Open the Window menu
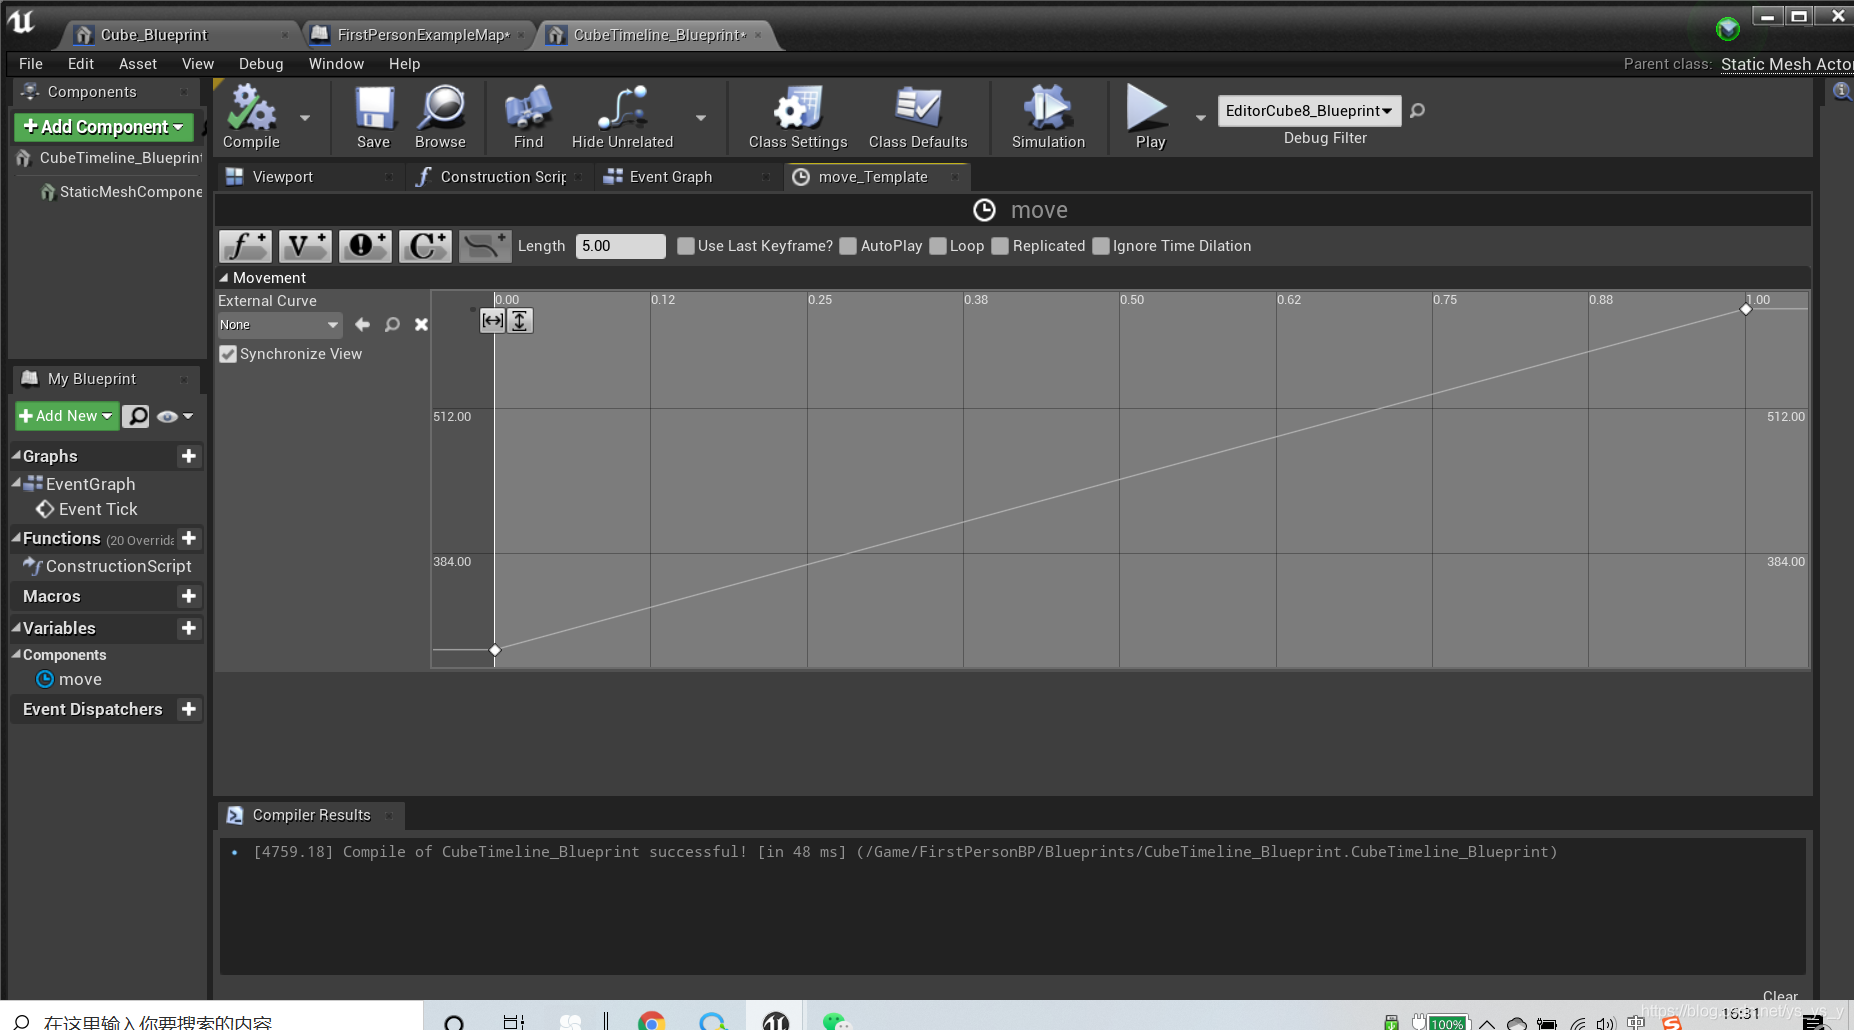Screen dimensions: 1854x1030 pyautogui.click(x=336, y=63)
